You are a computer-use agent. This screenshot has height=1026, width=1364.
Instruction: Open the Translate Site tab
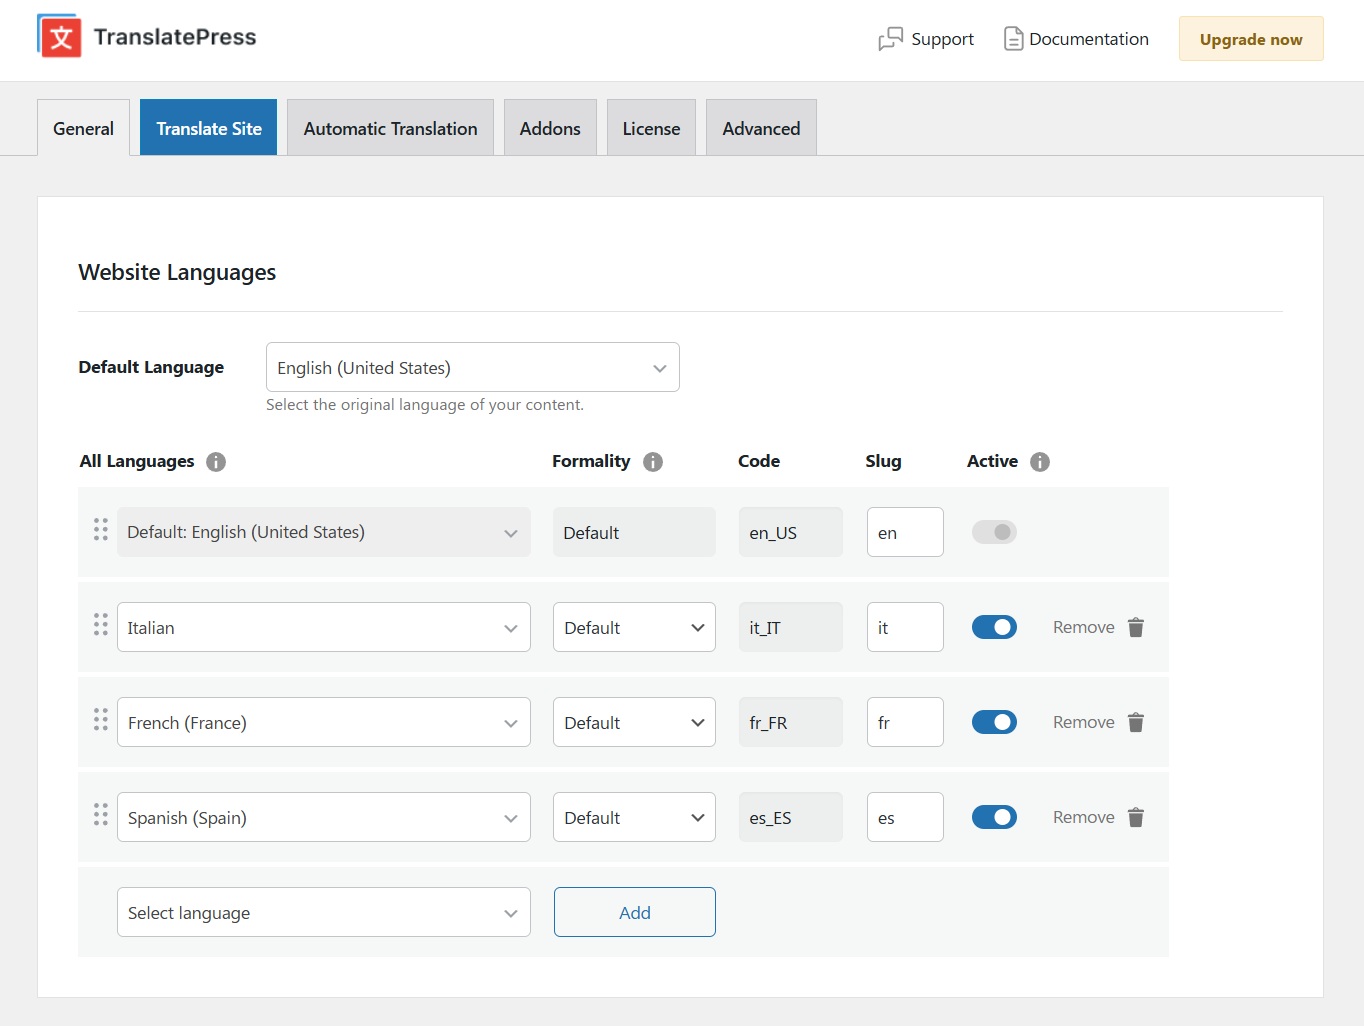(209, 128)
